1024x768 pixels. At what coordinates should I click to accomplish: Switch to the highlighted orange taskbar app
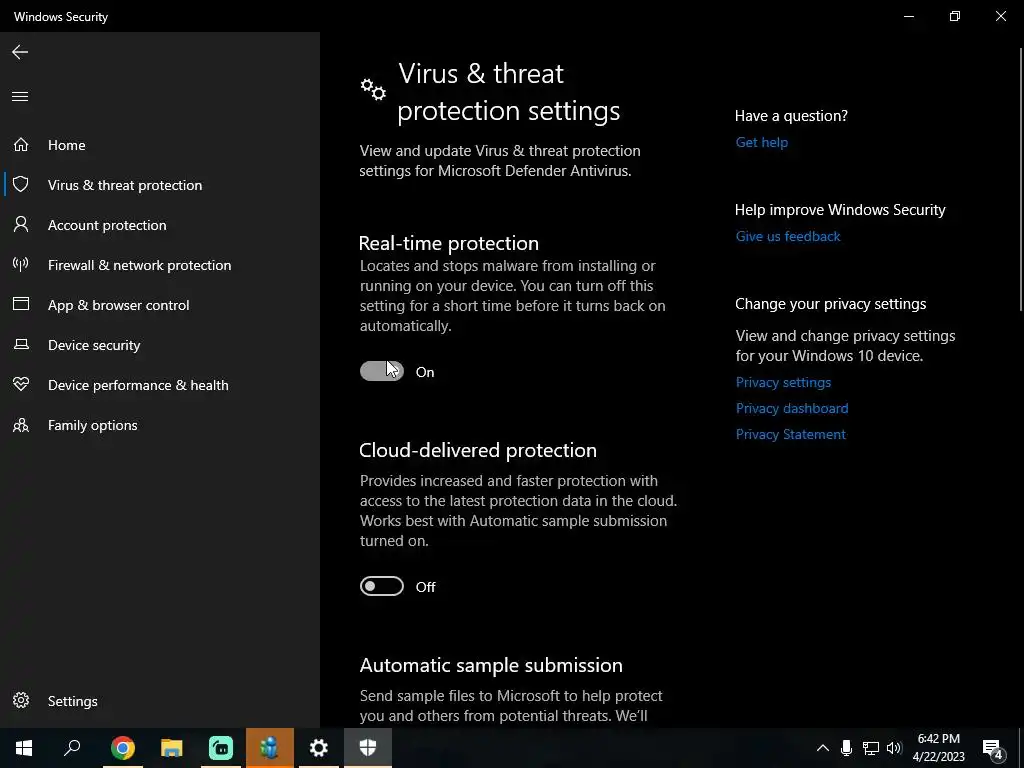pyautogui.click(x=270, y=748)
